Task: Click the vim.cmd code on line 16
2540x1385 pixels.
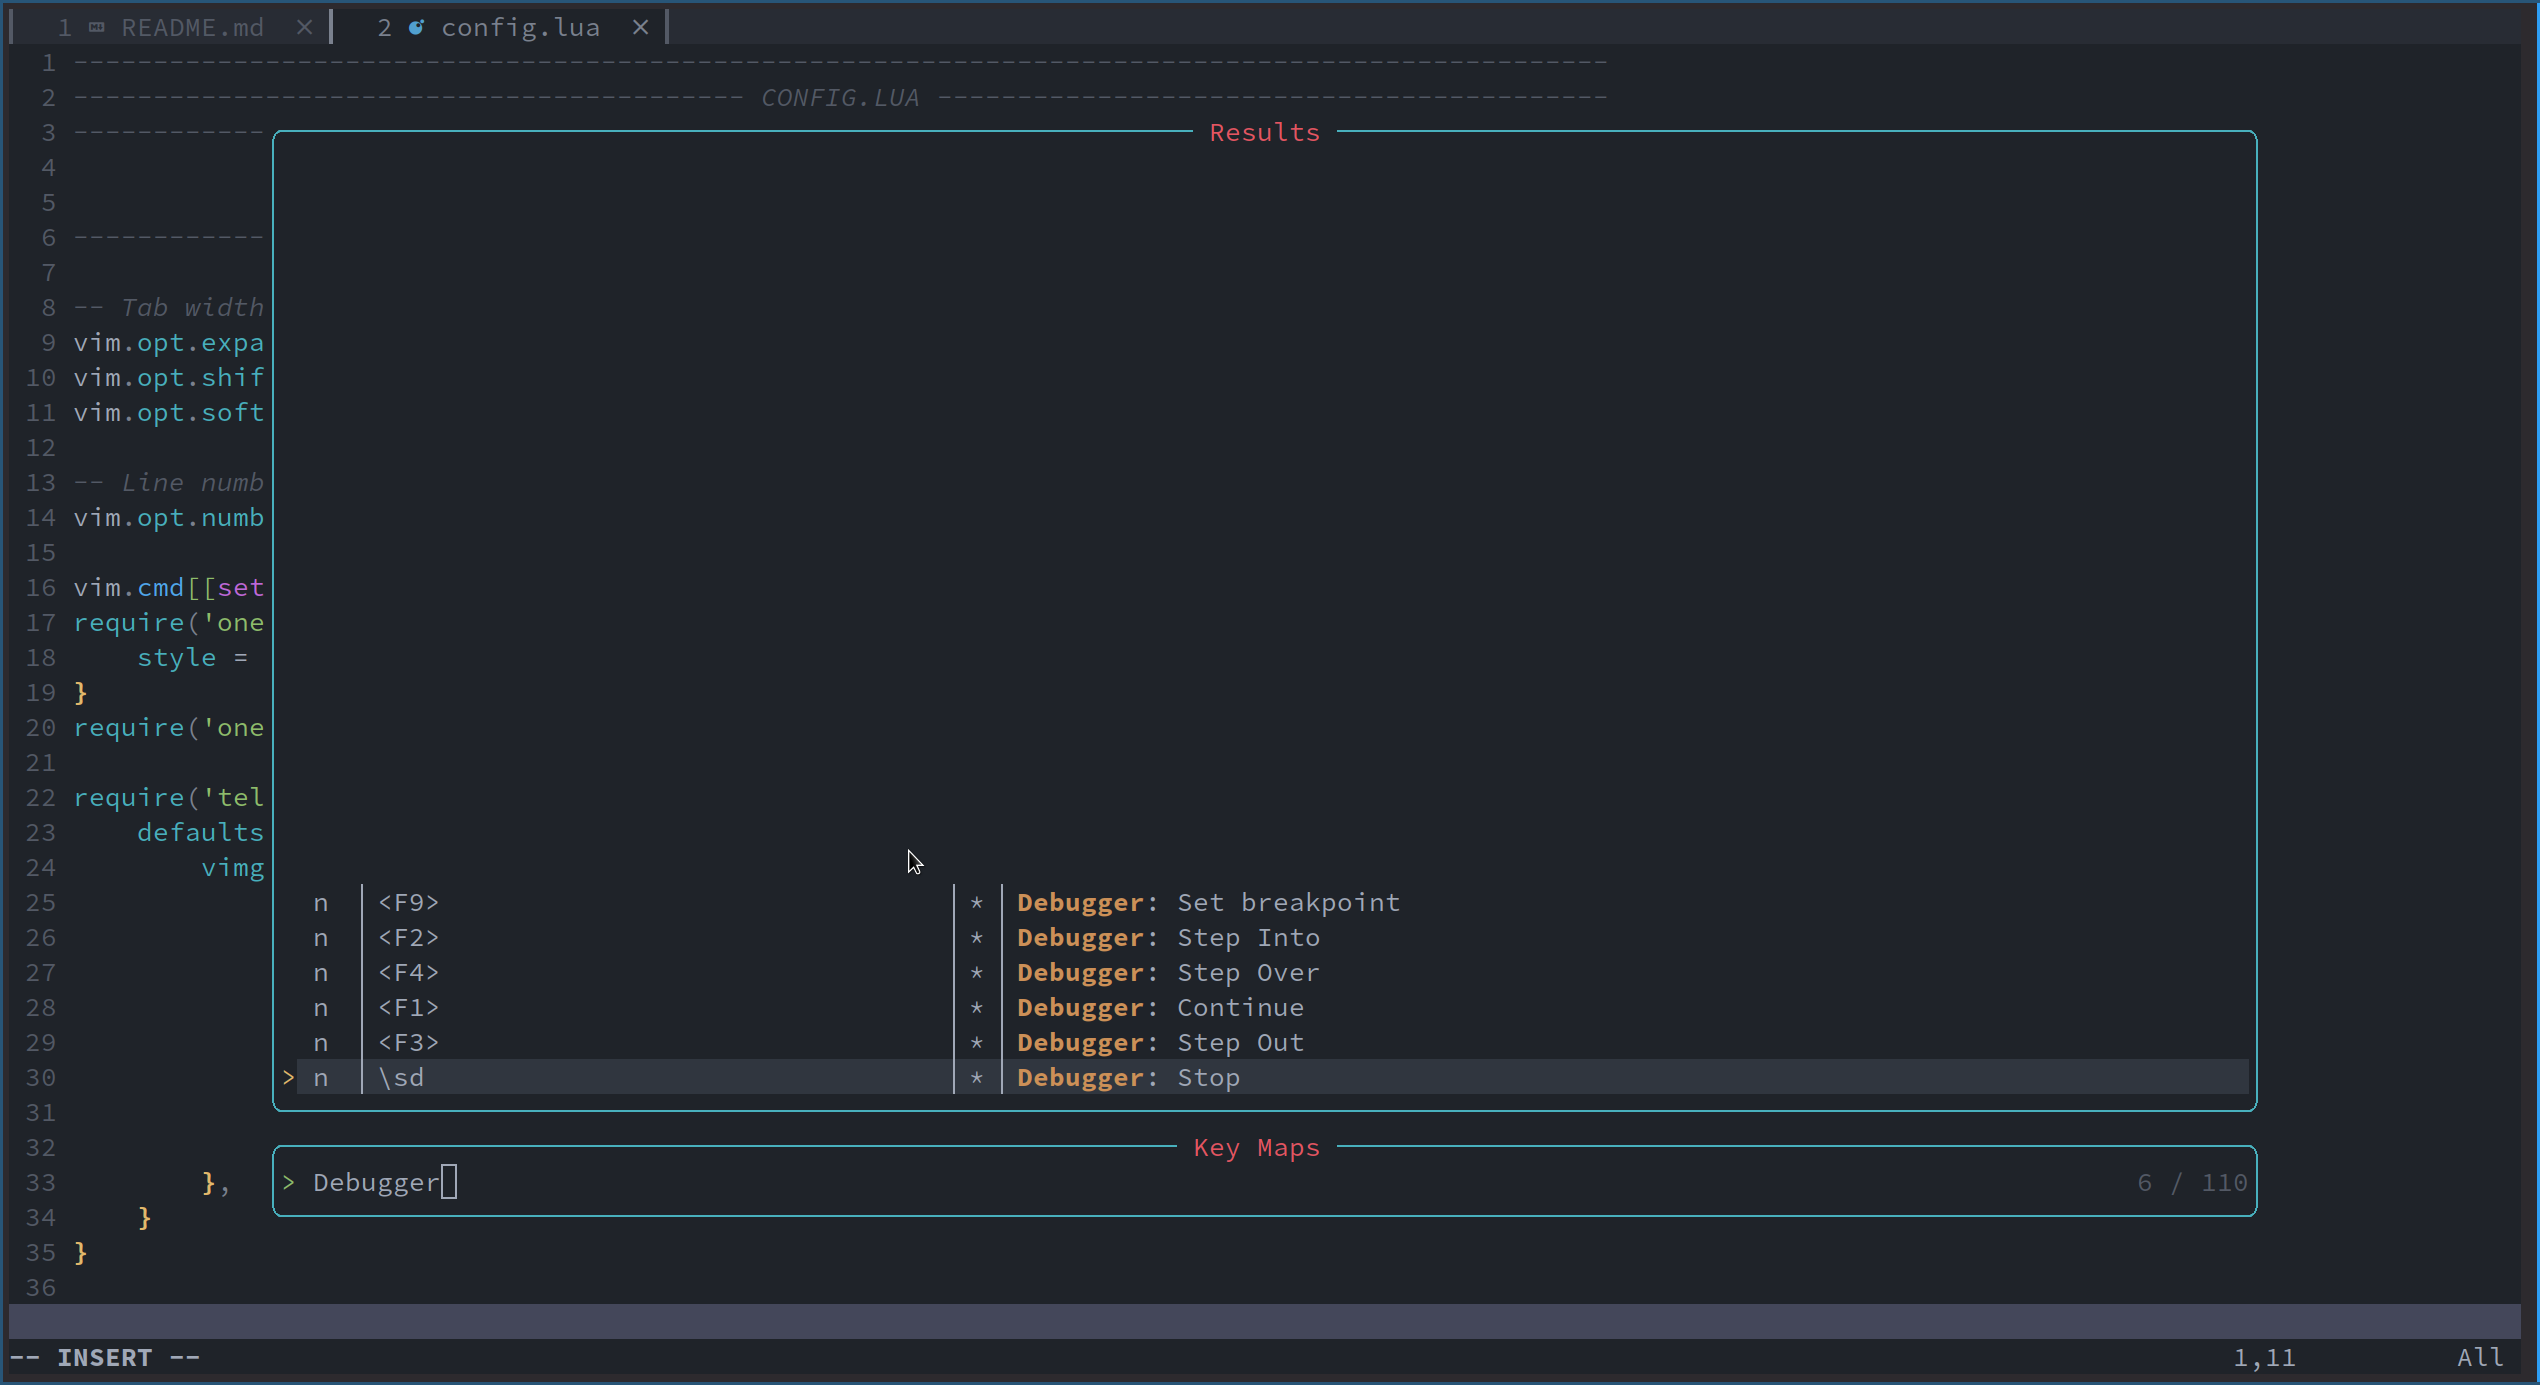Action: [128, 587]
